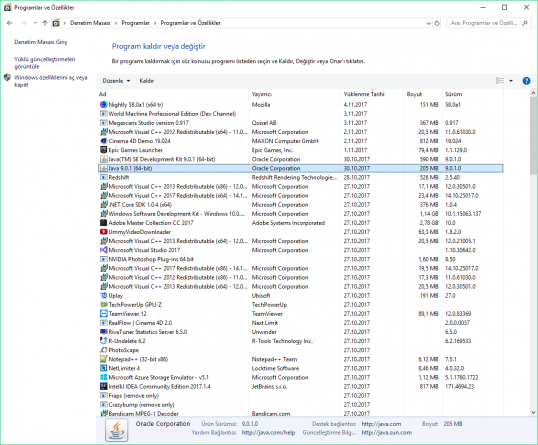Open the http://java.com/help link

[268, 433]
